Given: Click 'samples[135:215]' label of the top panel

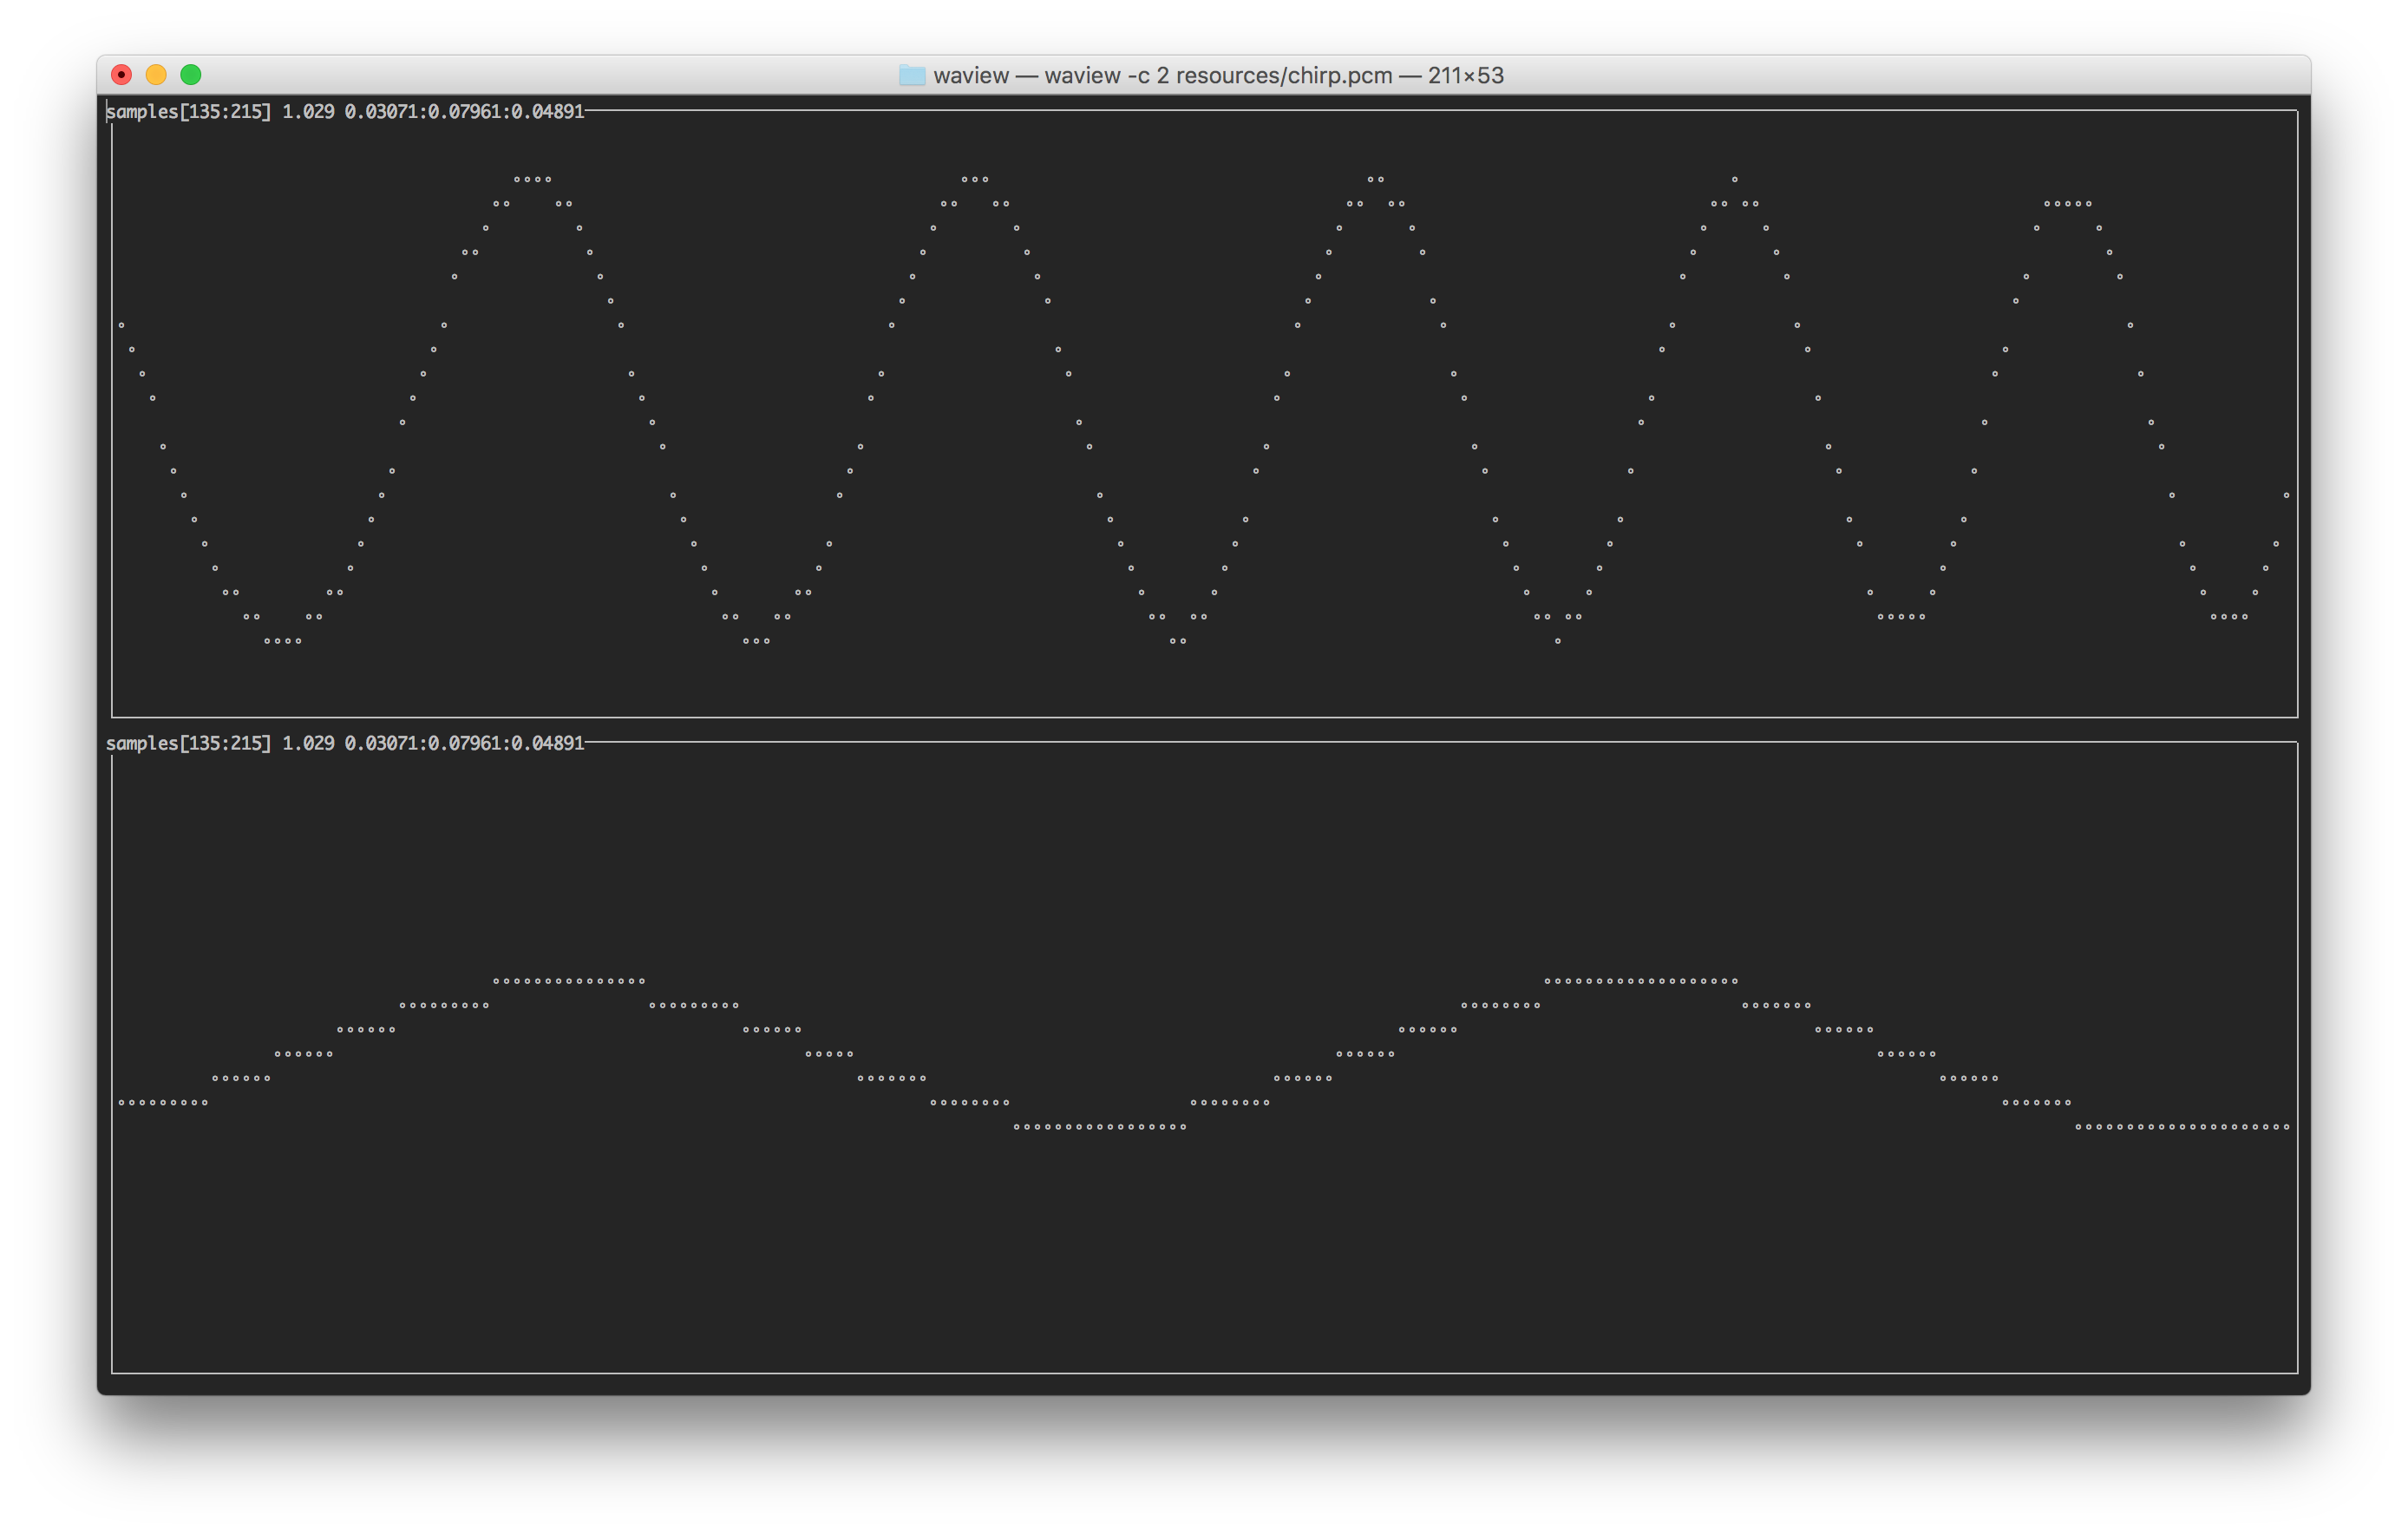Looking at the screenshot, I should (x=188, y=112).
